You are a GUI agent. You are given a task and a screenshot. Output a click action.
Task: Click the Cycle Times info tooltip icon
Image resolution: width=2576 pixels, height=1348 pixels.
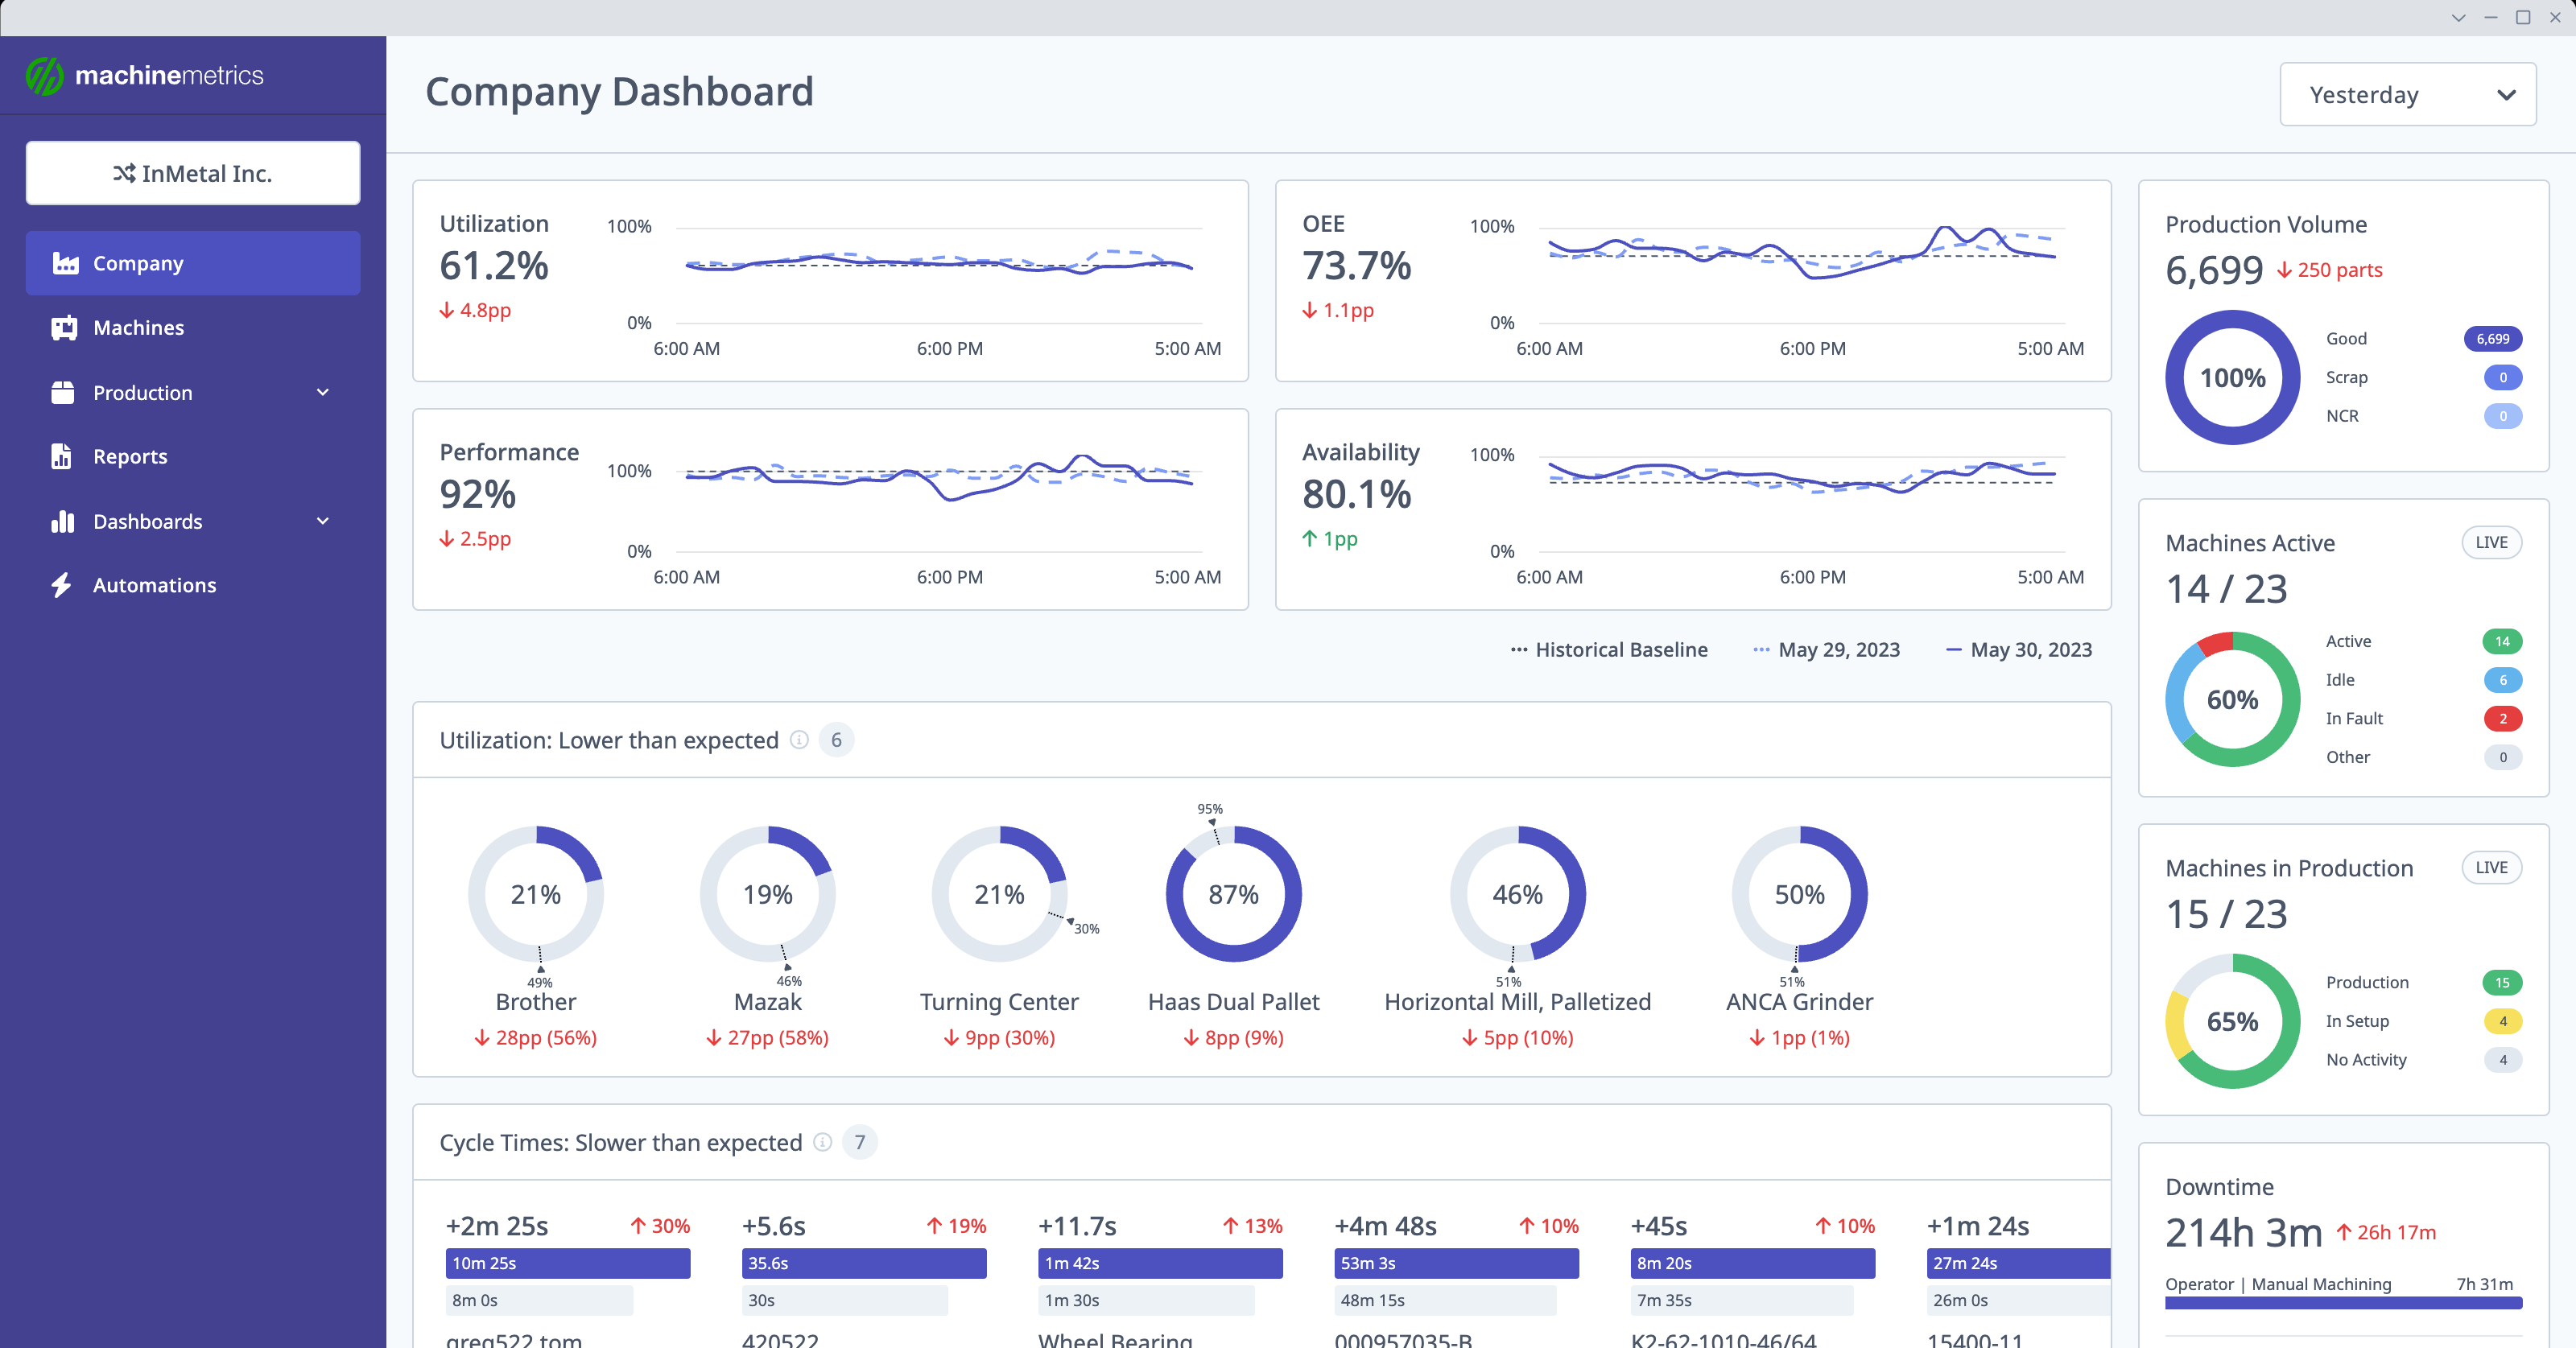click(823, 1140)
